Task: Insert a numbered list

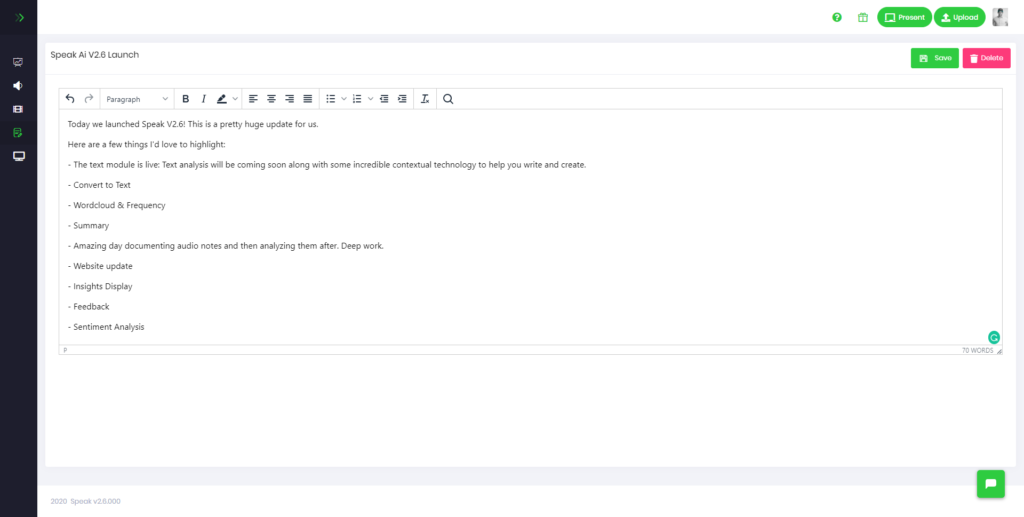Action: coord(357,99)
